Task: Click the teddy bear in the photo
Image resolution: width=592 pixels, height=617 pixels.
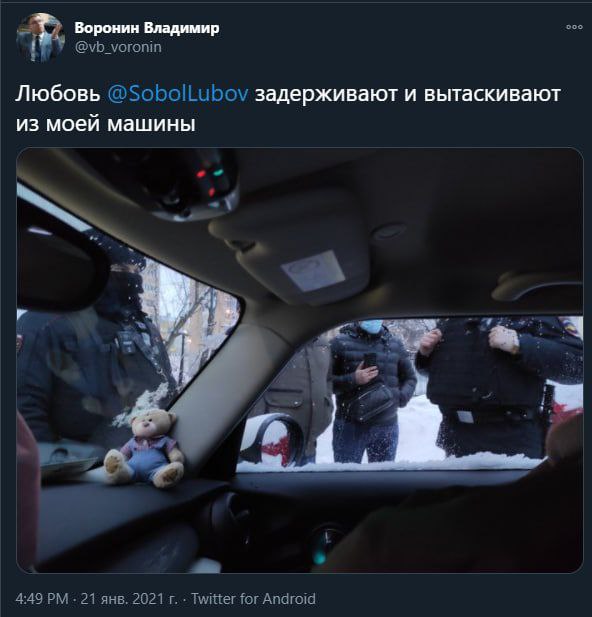Action: tap(145, 447)
